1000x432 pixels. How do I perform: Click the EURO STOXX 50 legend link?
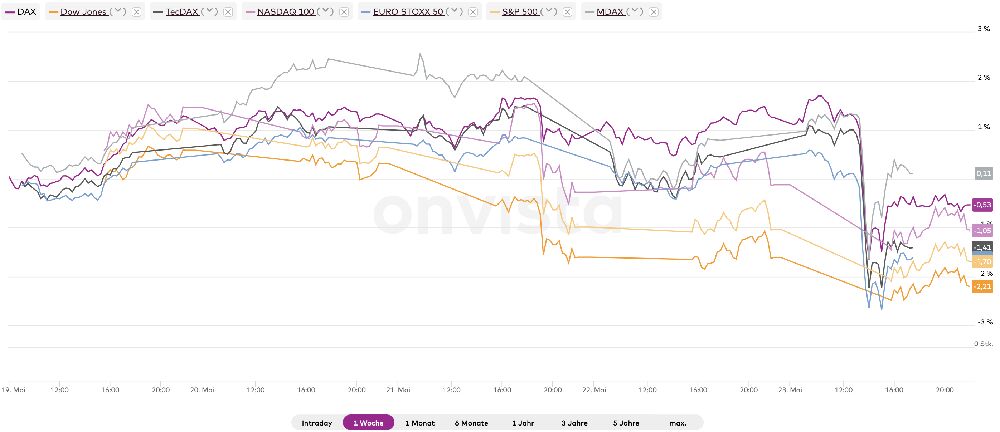408,12
